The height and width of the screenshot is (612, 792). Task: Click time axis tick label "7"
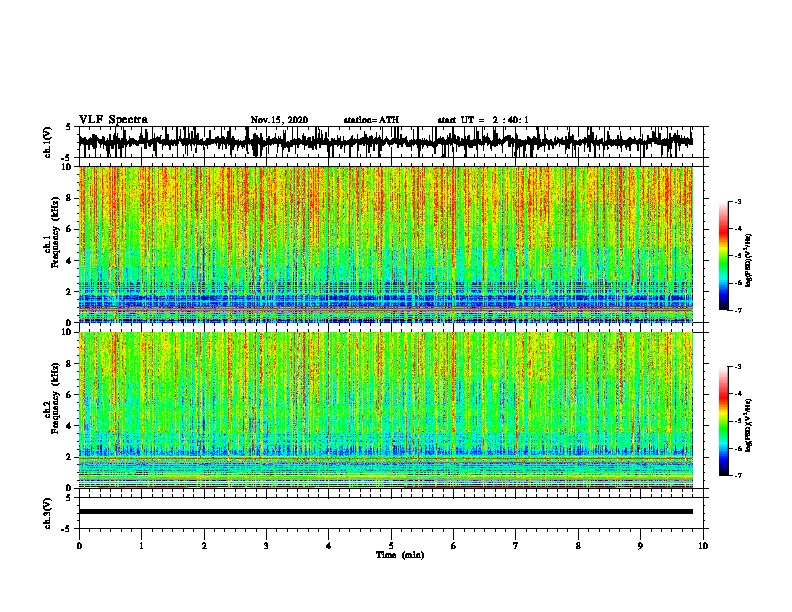tap(516, 546)
